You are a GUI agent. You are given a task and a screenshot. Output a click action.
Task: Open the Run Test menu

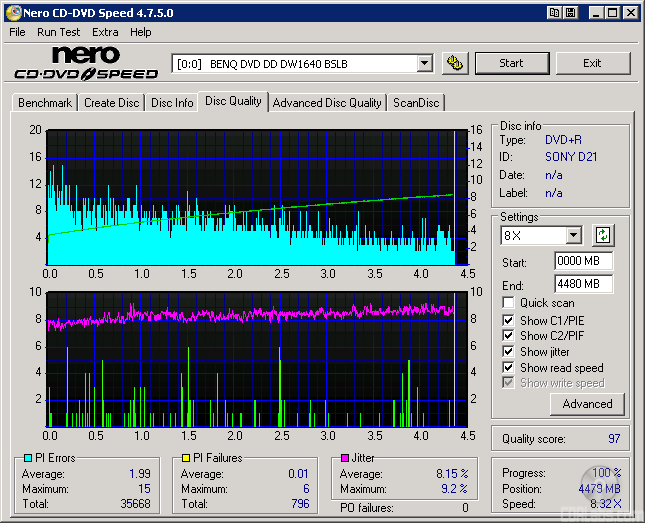point(59,32)
